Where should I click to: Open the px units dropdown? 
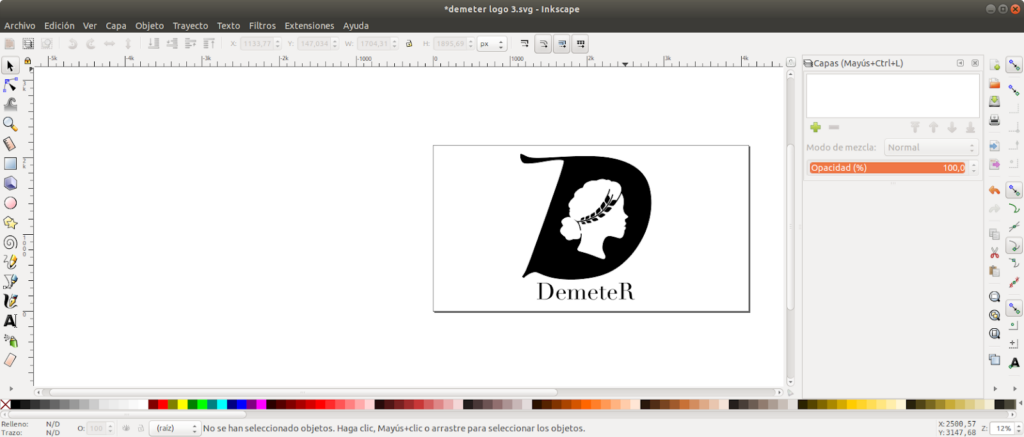point(491,44)
